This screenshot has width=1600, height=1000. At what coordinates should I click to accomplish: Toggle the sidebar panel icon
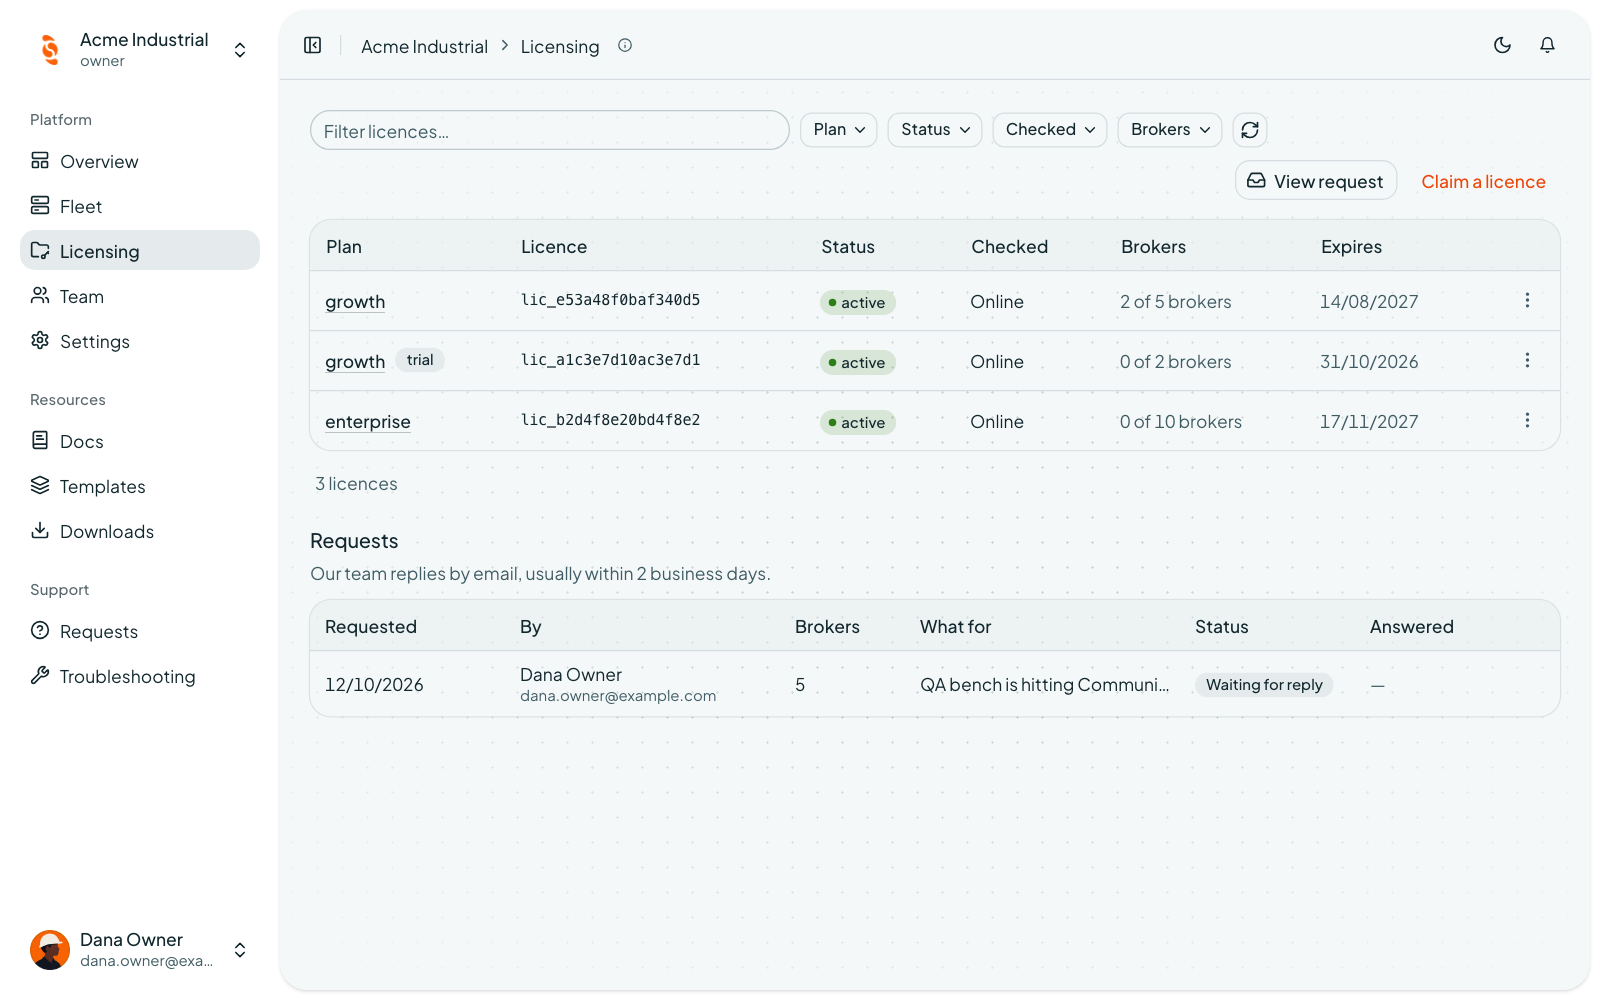click(313, 46)
